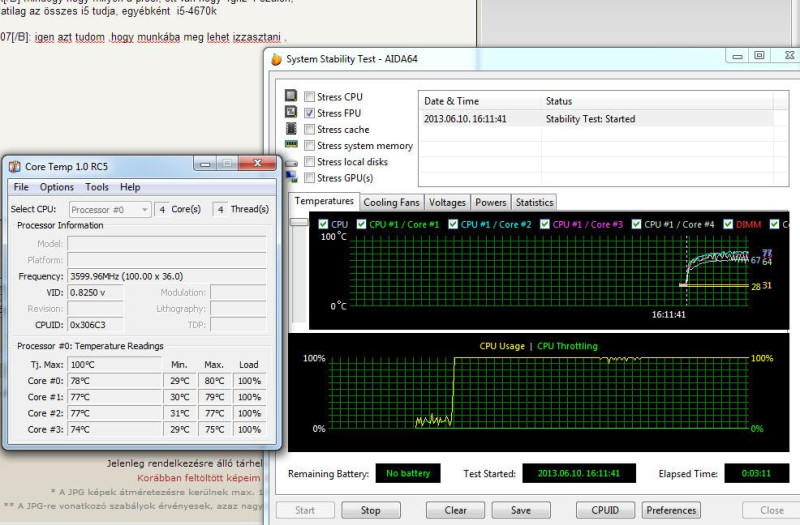Screen dimensions: 800x525
Task: Switch to the Voltages tab
Action: (x=447, y=203)
